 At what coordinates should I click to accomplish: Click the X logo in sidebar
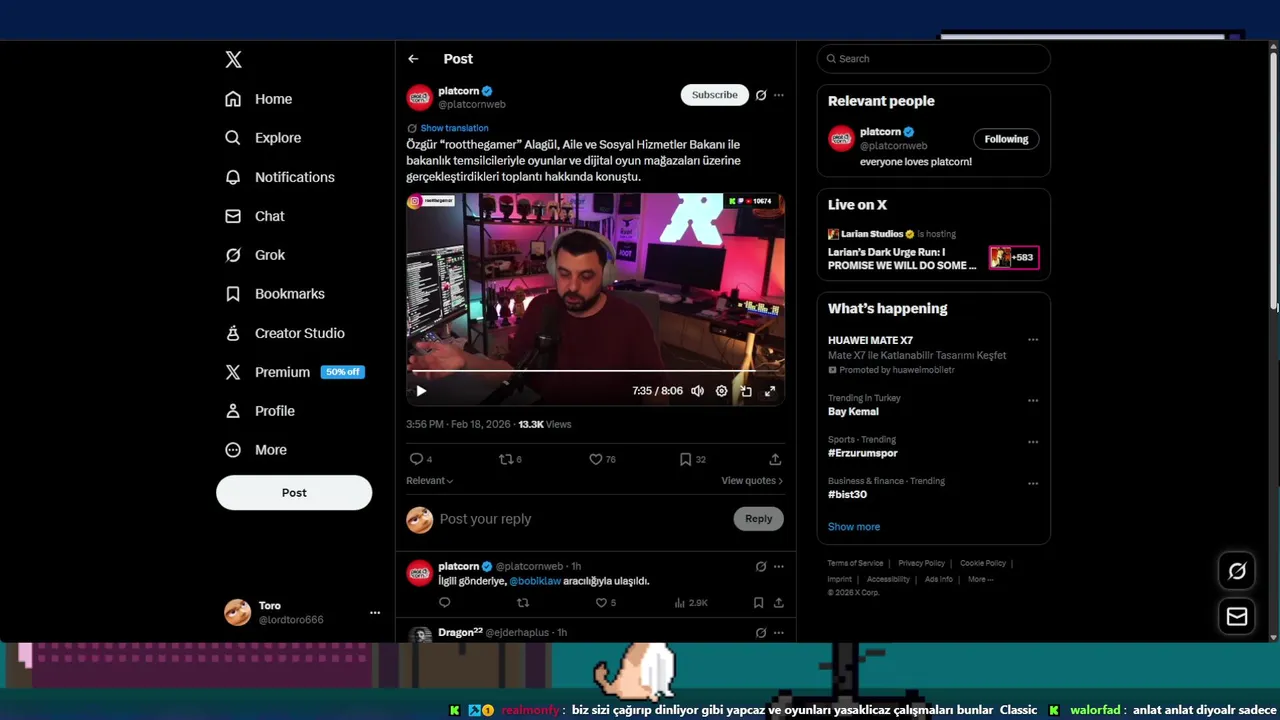[x=233, y=60]
